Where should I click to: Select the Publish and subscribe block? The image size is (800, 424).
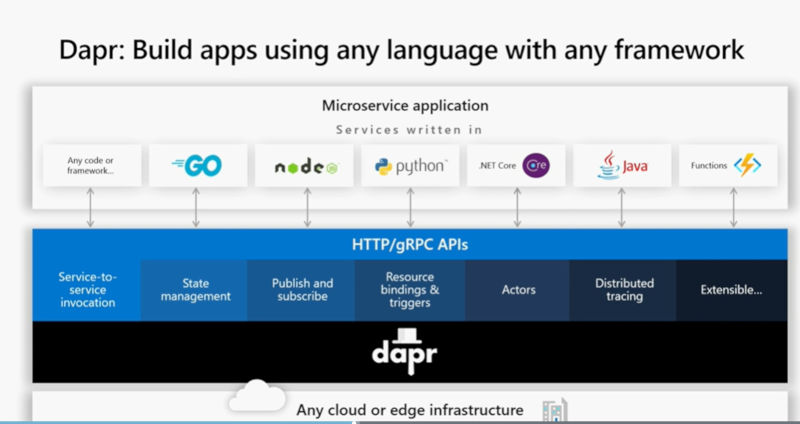coord(302,290)
